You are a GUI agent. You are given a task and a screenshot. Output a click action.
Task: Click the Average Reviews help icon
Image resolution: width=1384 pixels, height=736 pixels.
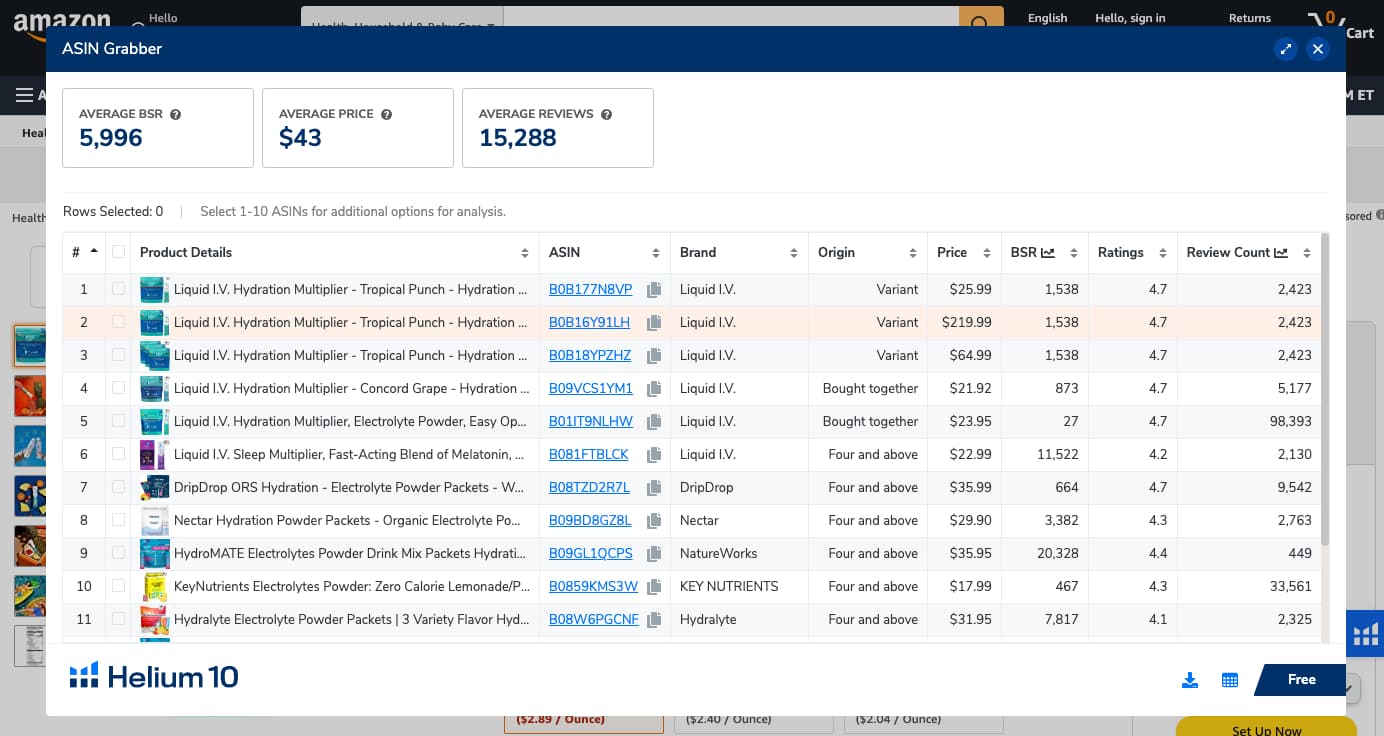[x=607, y=114]
